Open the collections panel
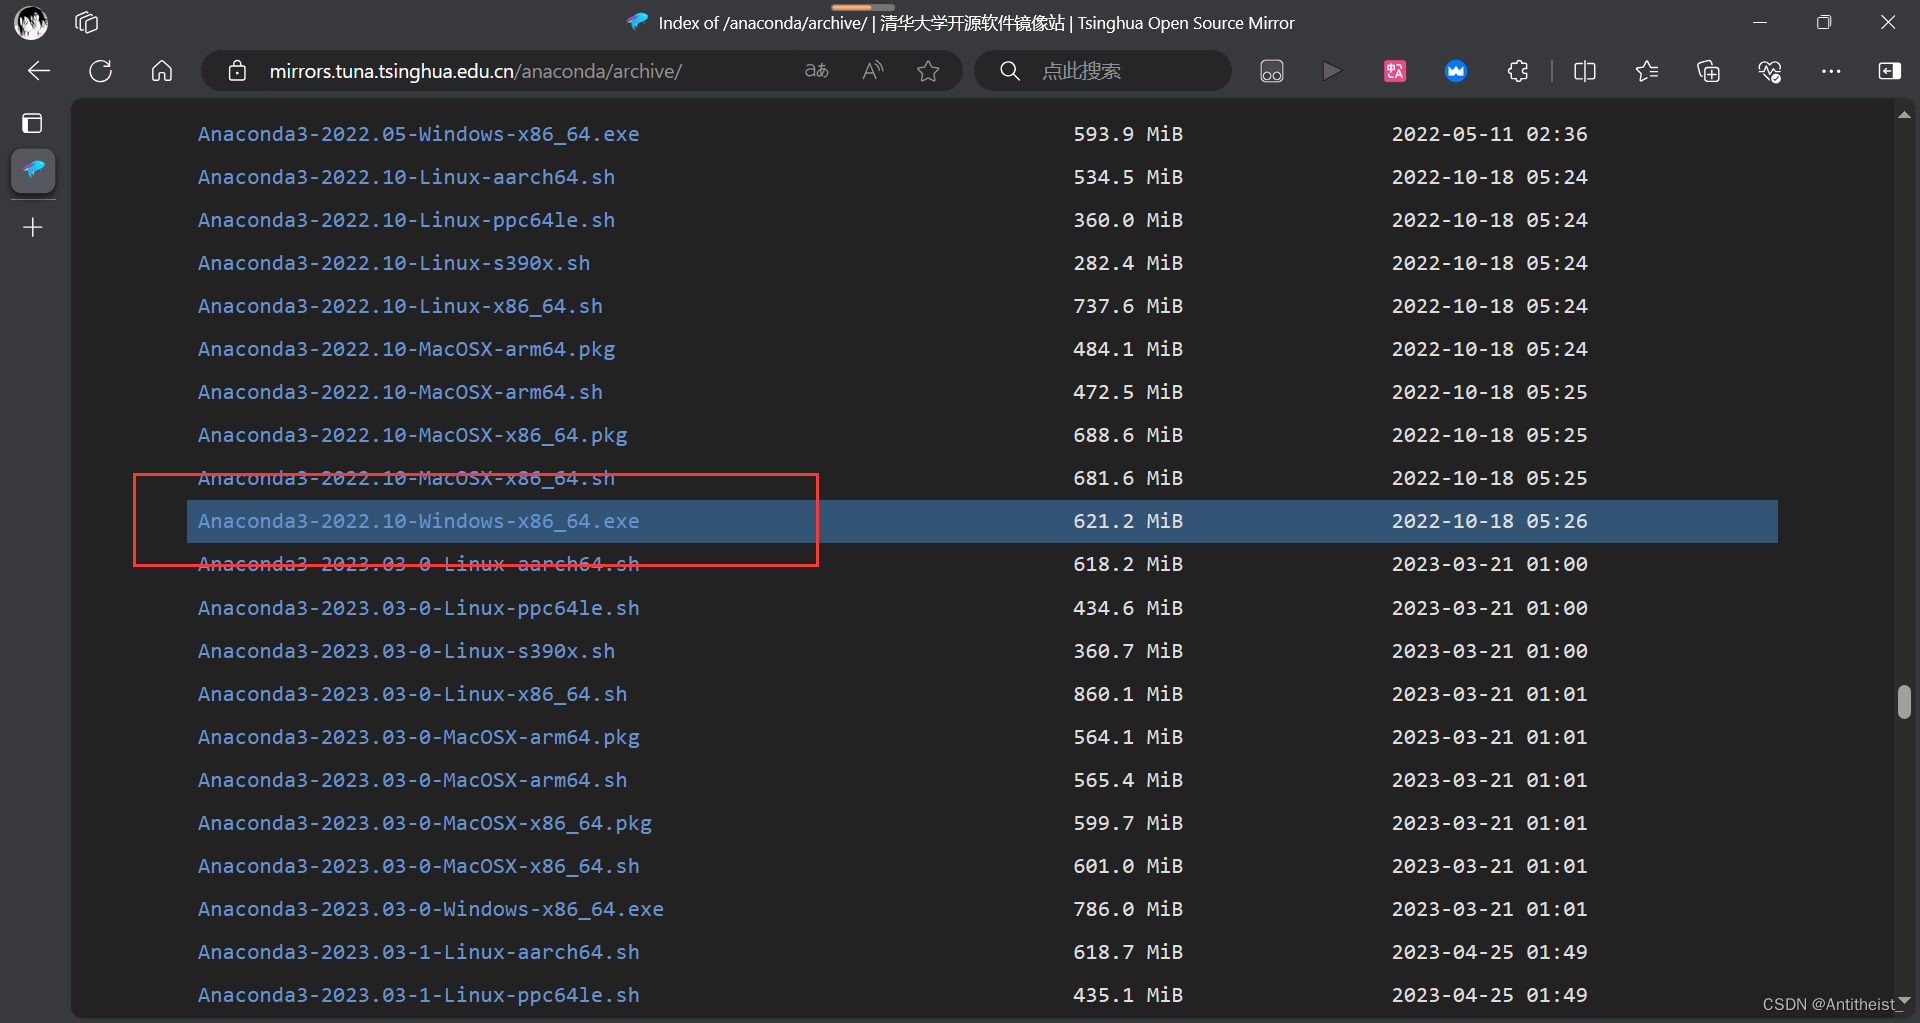The height and width of the screenshot is (1023, 1920). tap(1709, 71)
